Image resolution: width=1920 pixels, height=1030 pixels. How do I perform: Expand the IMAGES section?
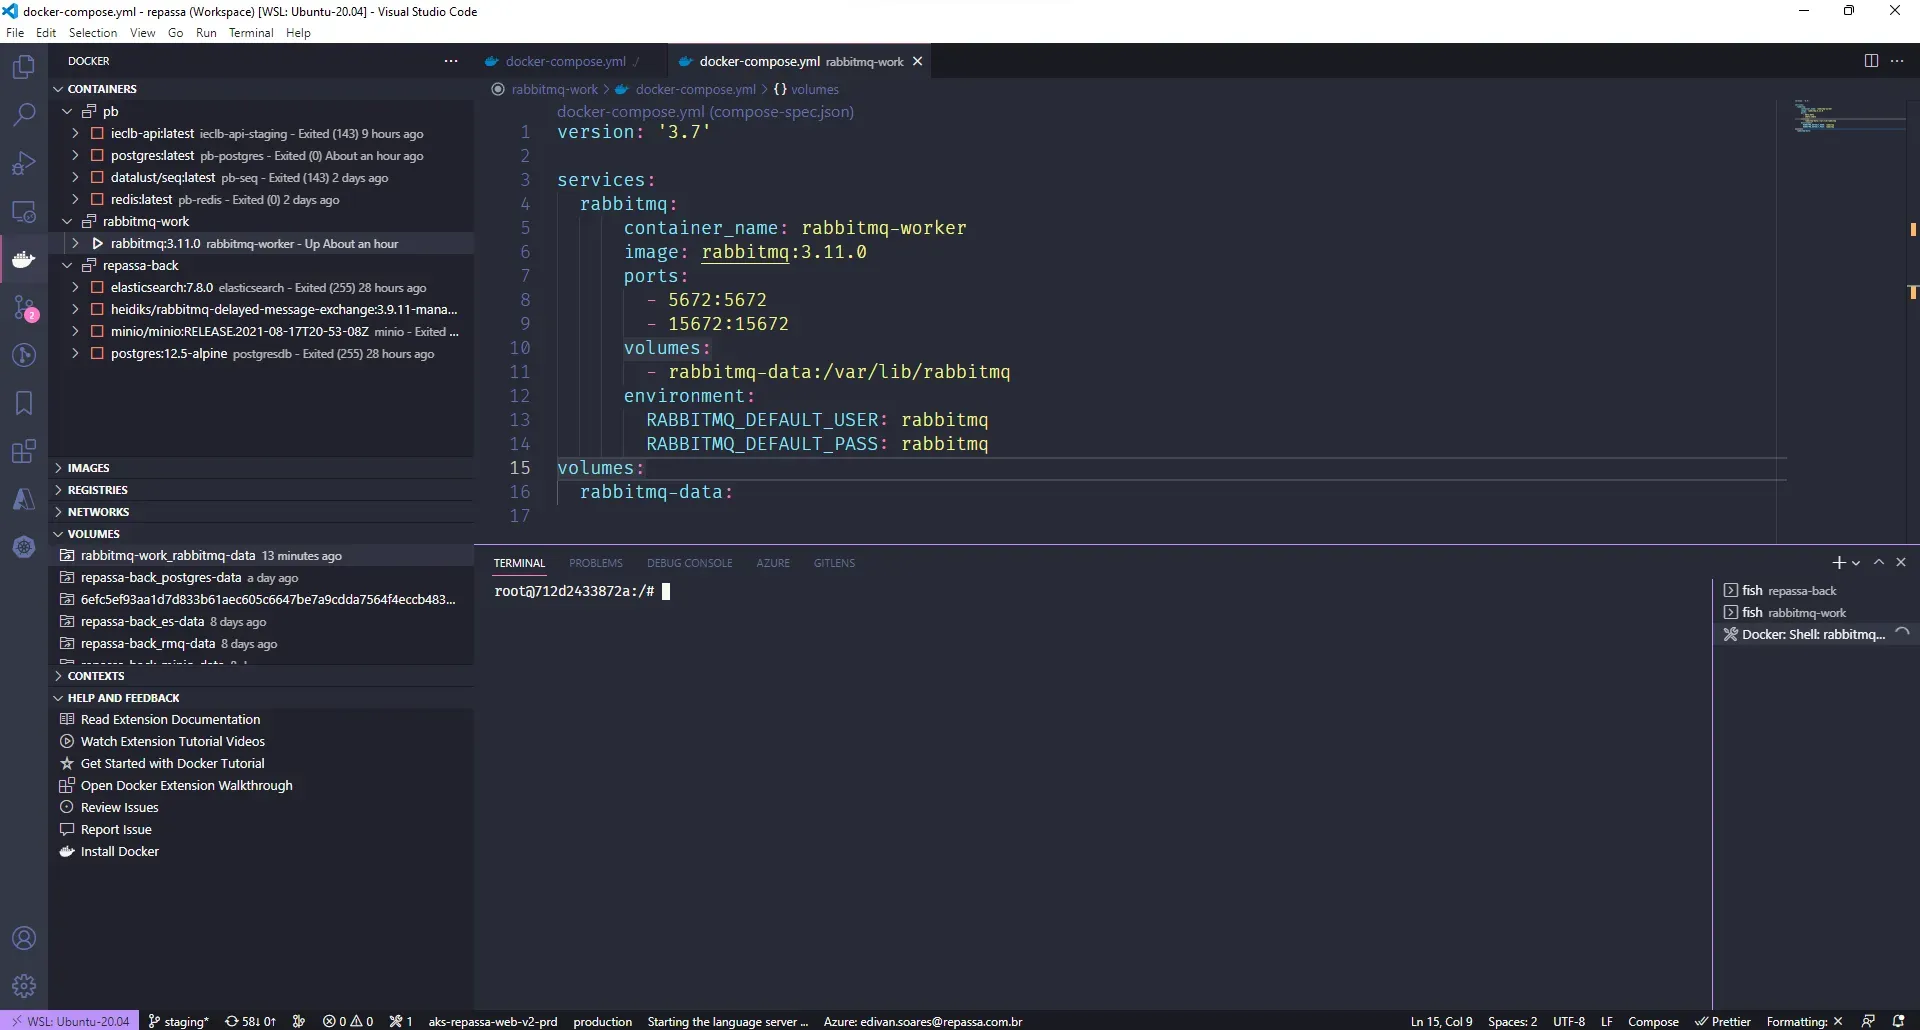pyautogui.click(x=261, y=468)
